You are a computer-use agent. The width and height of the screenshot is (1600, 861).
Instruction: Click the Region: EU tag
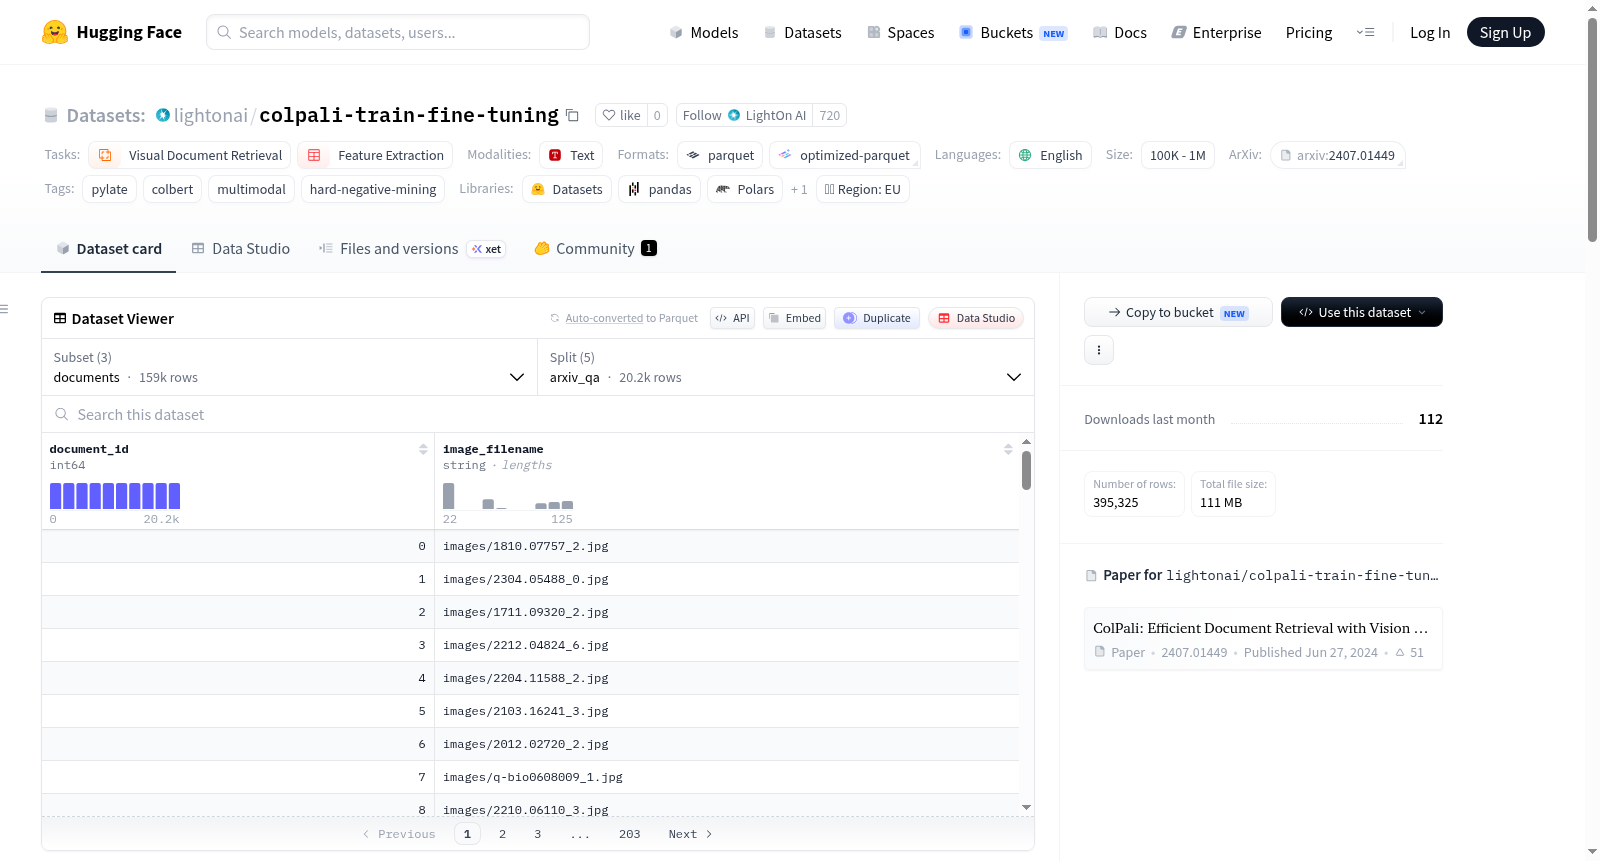pos(863,189)
